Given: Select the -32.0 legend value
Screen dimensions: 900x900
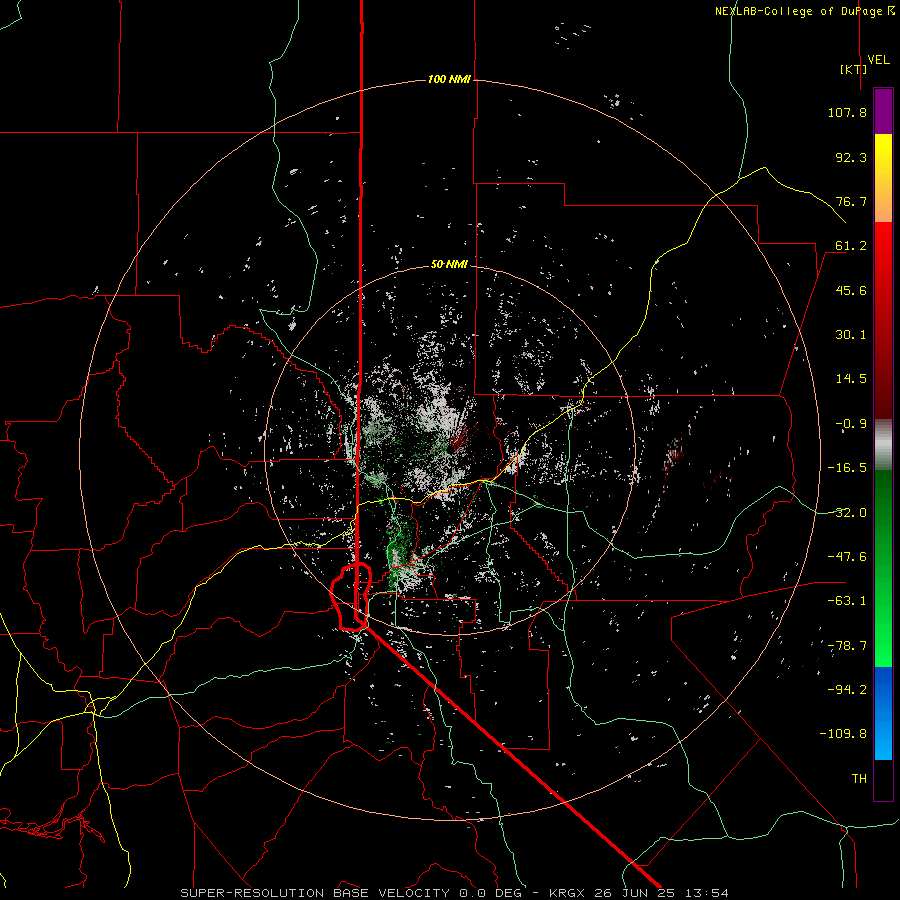Looking at the screenshot, I should [847, 513].
